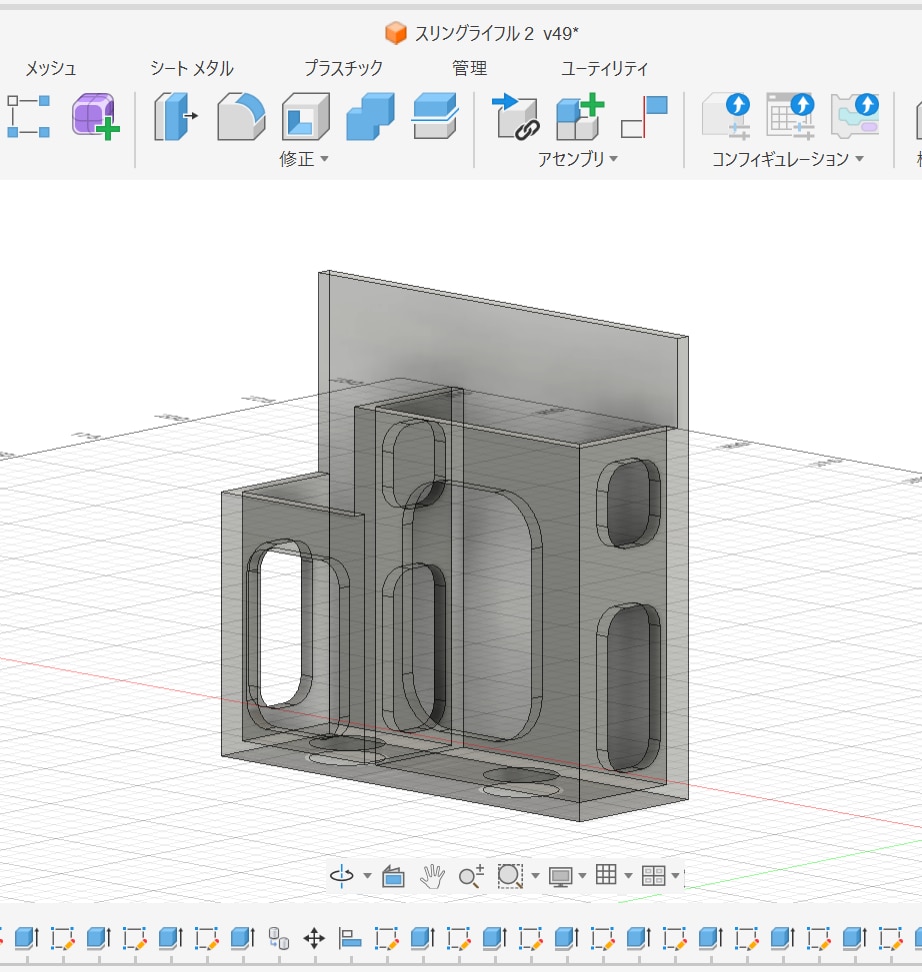Activate the Pan hand tool

432,876
